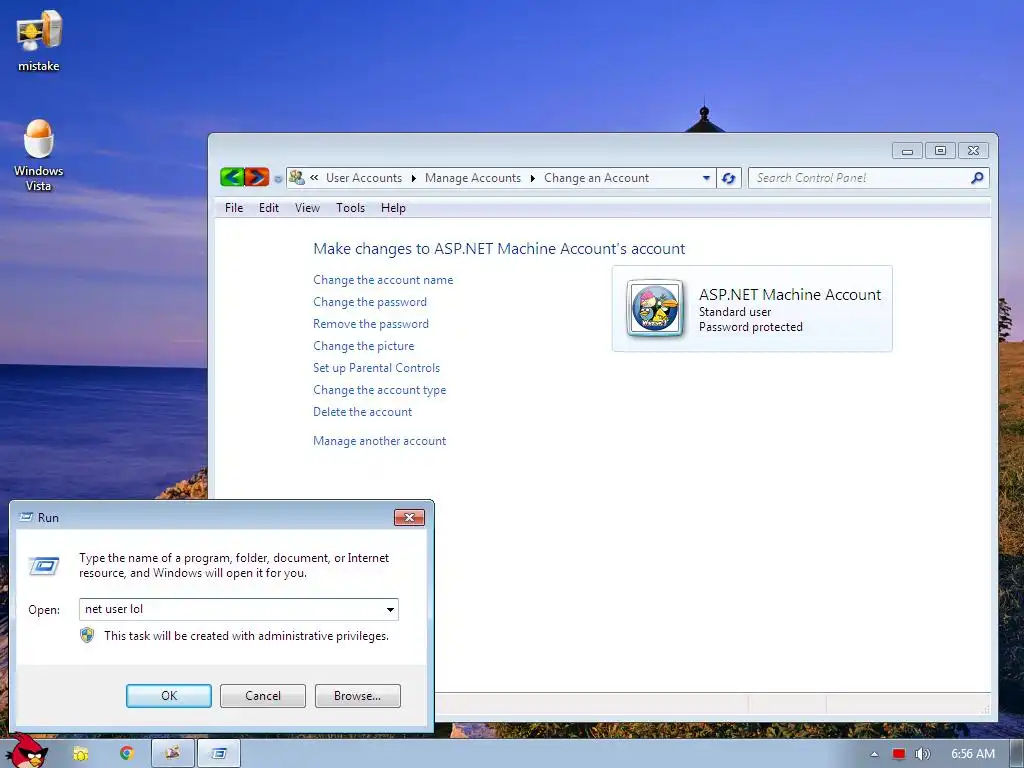Viewport: 1024px width, 768px height.
Task: Switch to the User Accounts taskbar button
Action: pyautogui.click(x=172, y=754)
